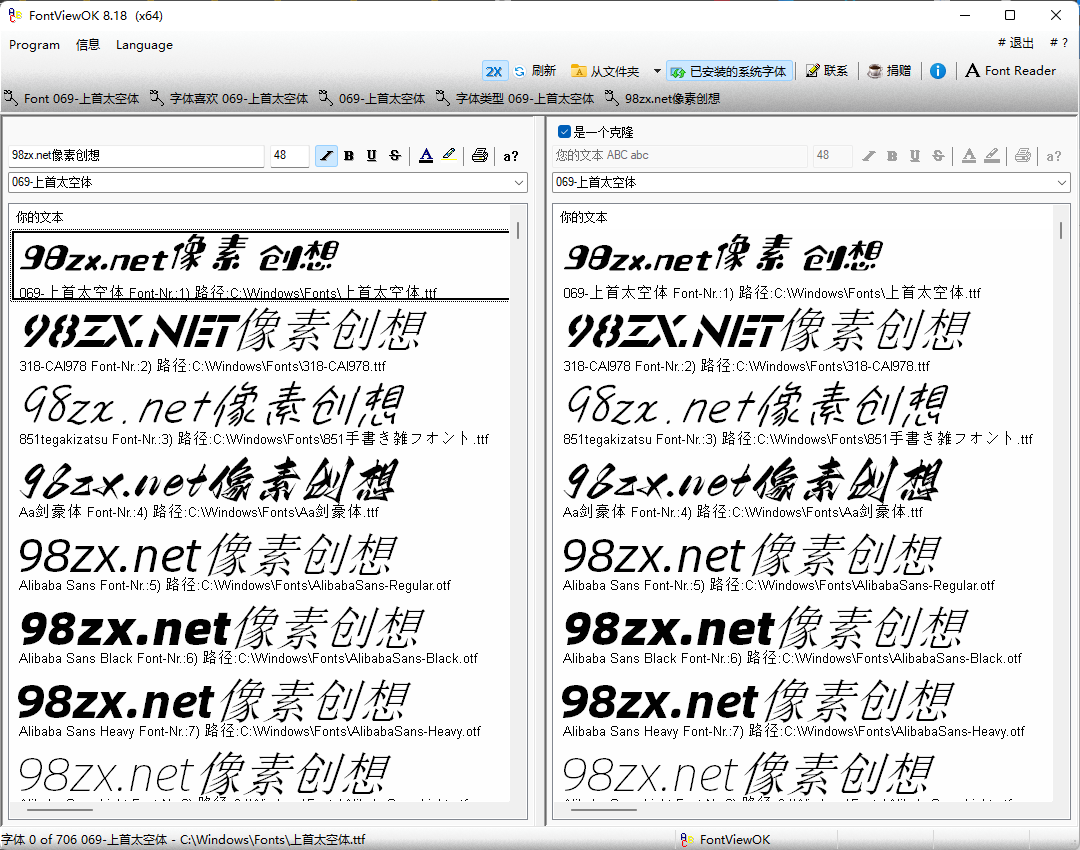Open the Language menu
The width and height of the screenshot is (1080, 850).
[144, 45]
